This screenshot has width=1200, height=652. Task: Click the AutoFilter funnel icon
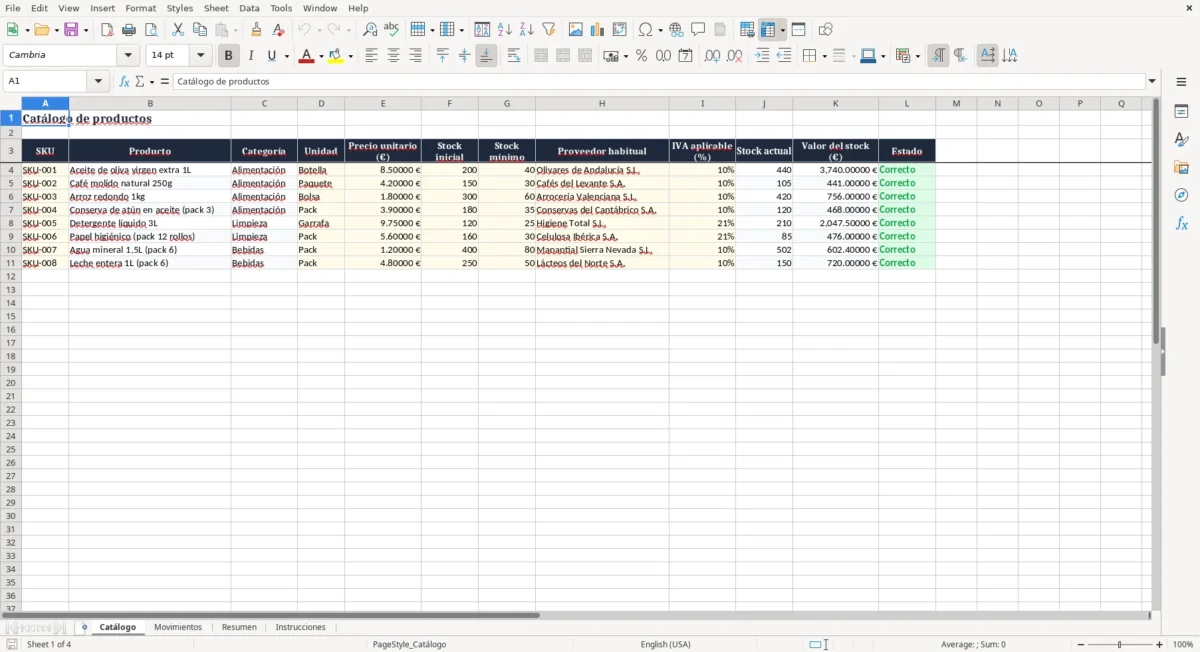click(549, 30)
